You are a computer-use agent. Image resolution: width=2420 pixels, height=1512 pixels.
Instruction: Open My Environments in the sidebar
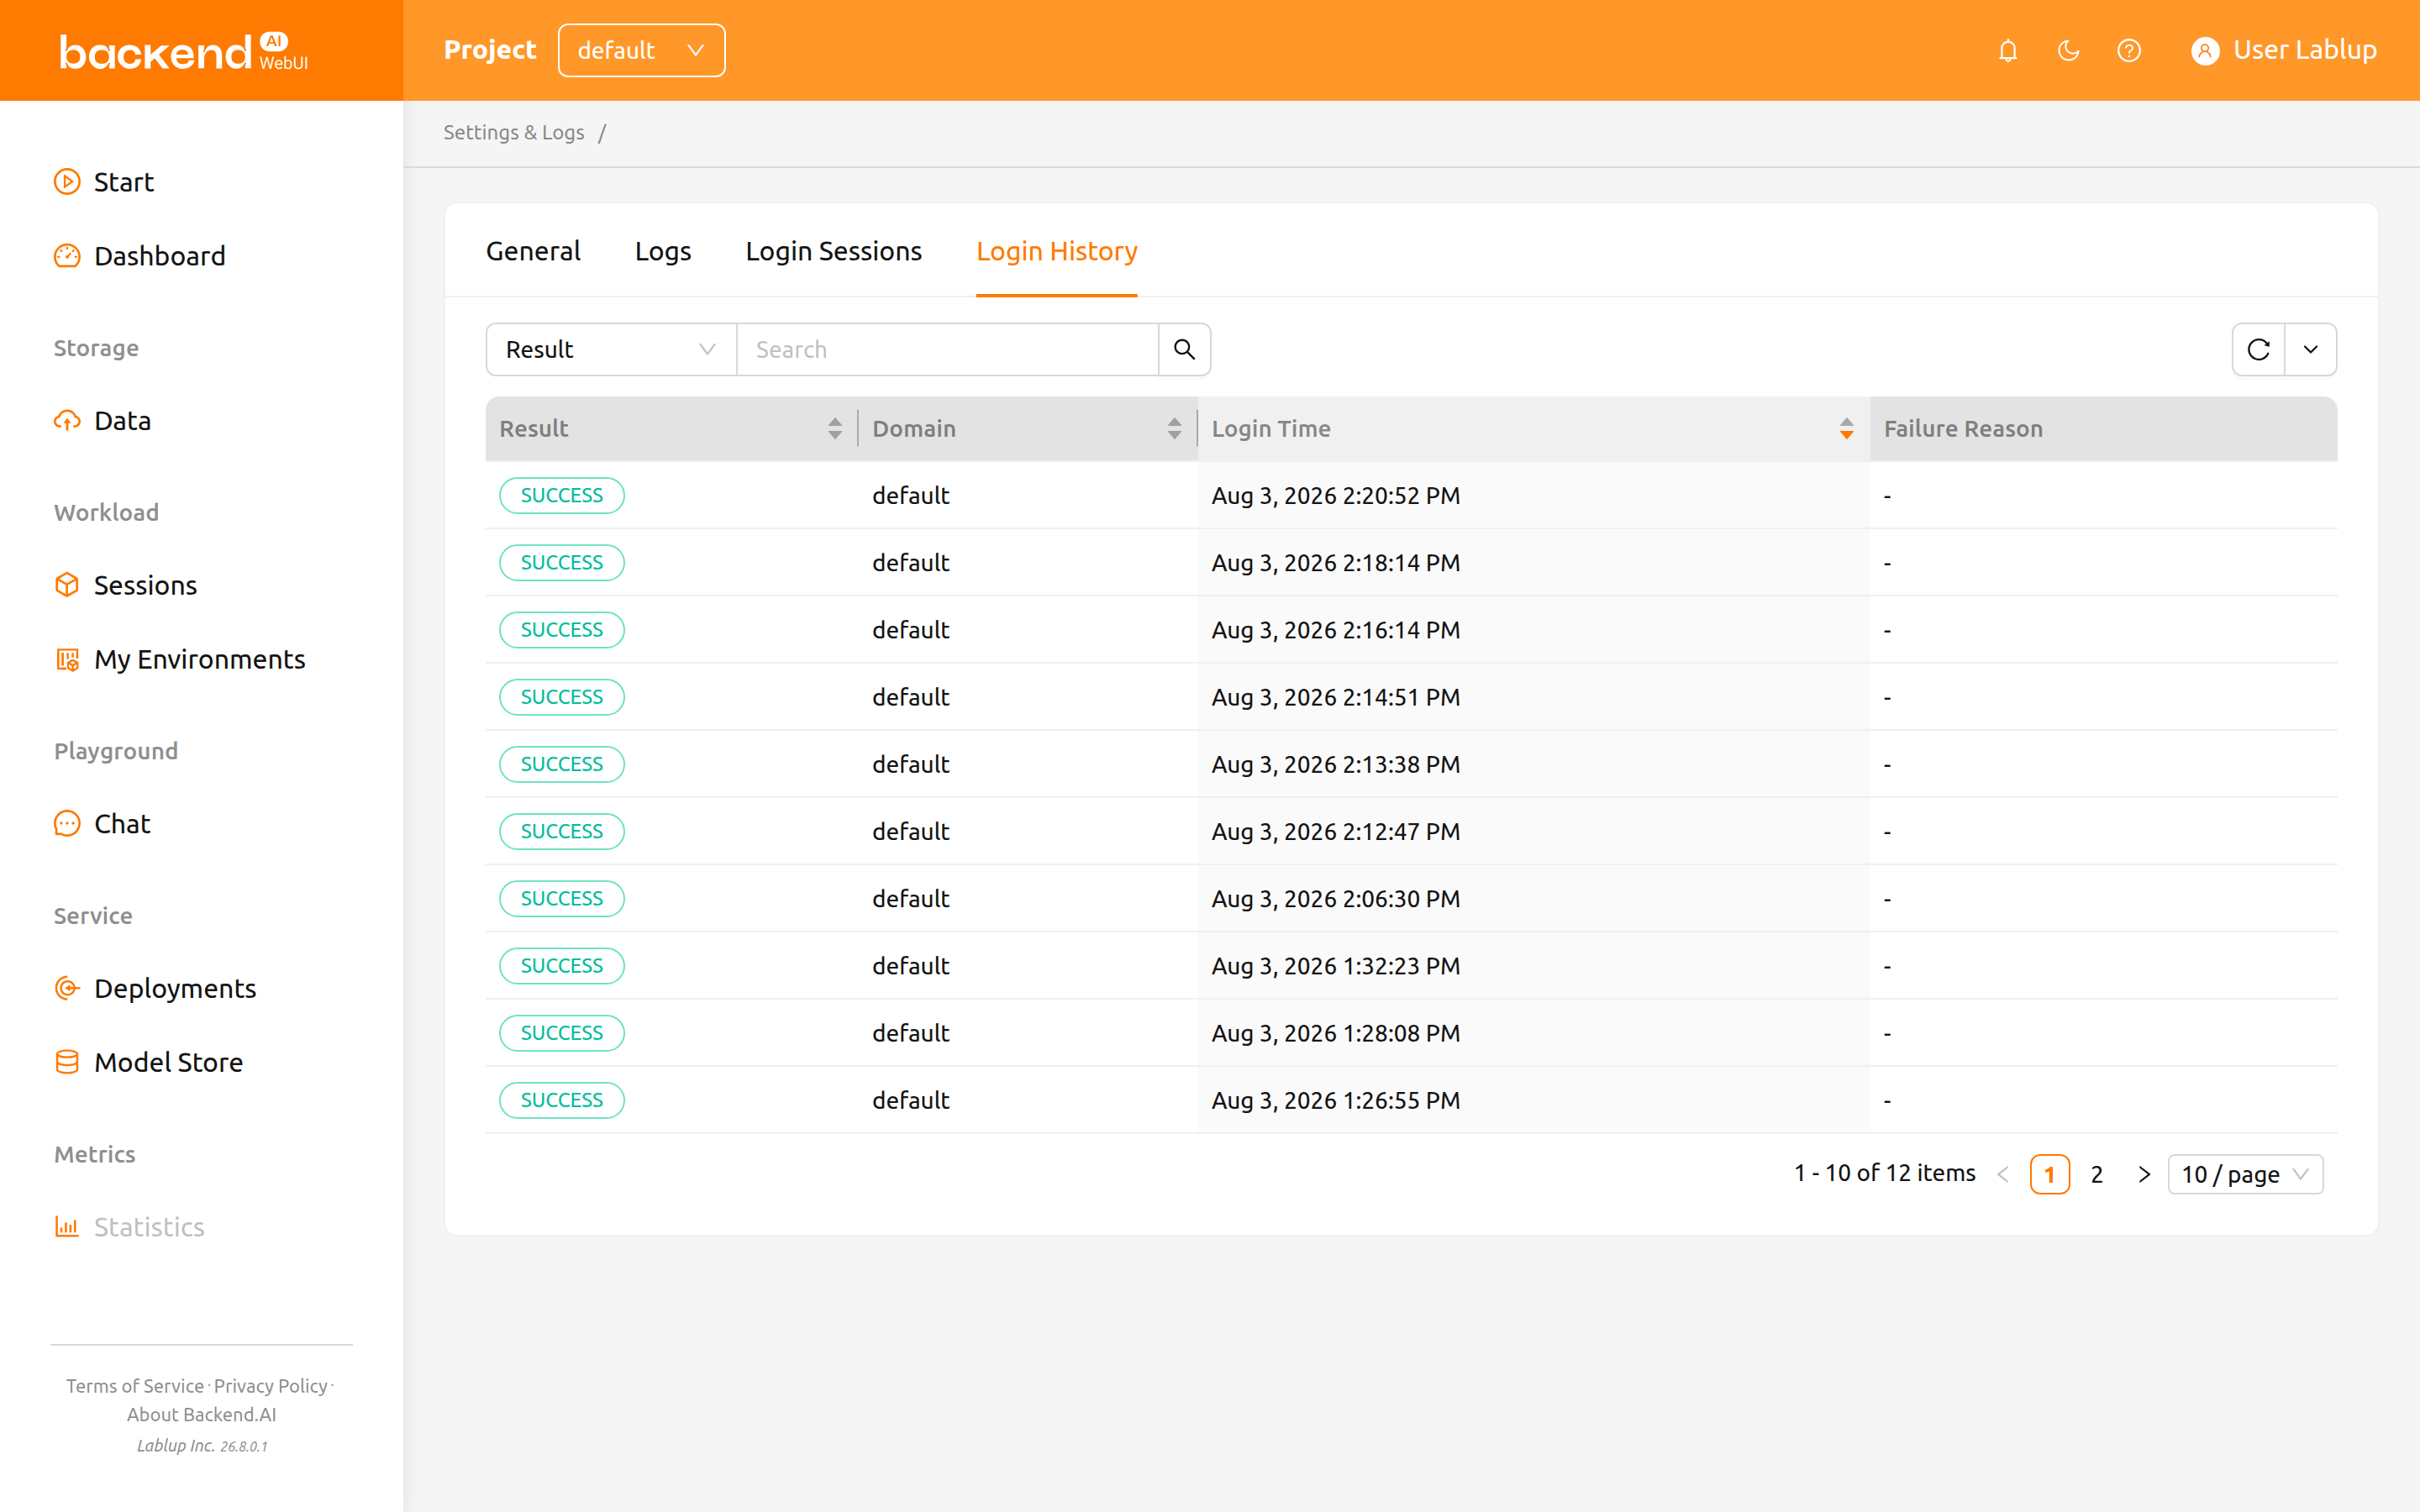click(x=200, y=659)
